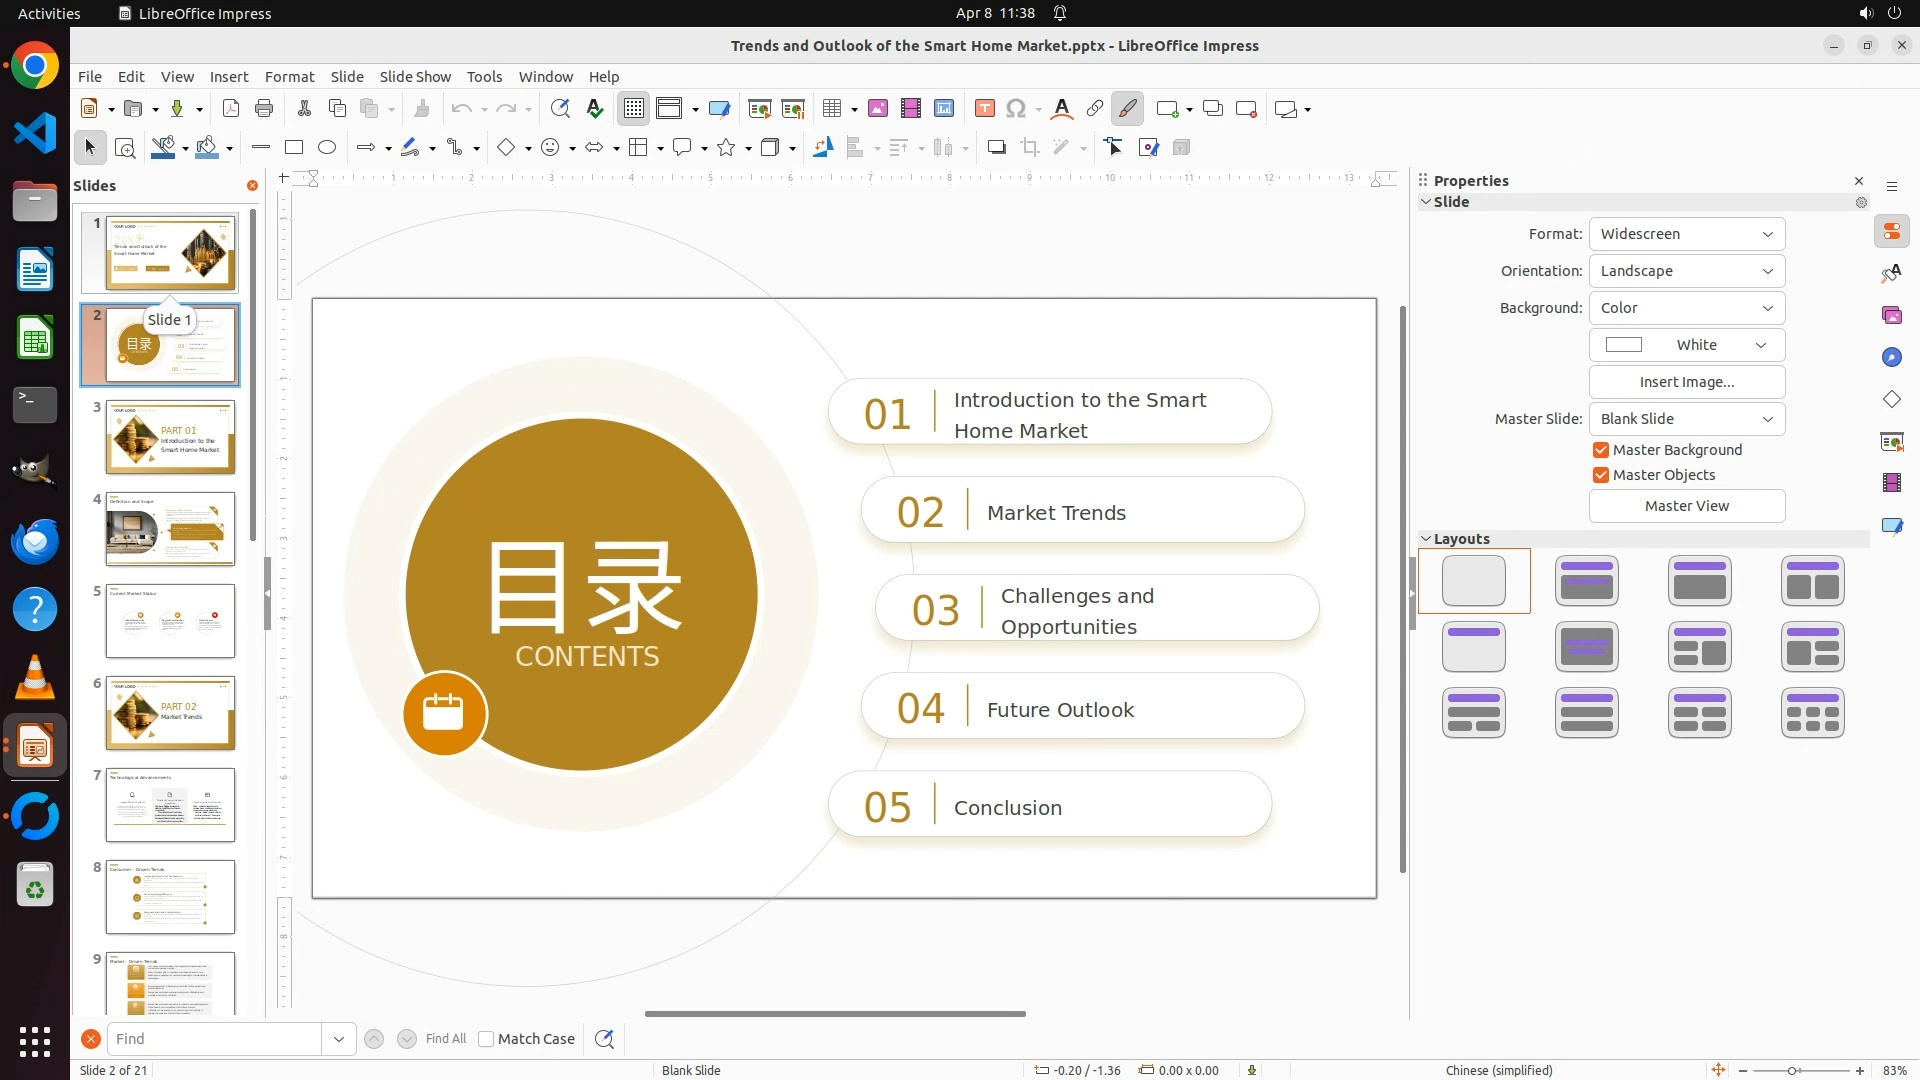Click the Print toolbar icon
Image resolution: width=1920 pixels, height=1080 pixels.
pyautogui.click(x=264, y=109)
